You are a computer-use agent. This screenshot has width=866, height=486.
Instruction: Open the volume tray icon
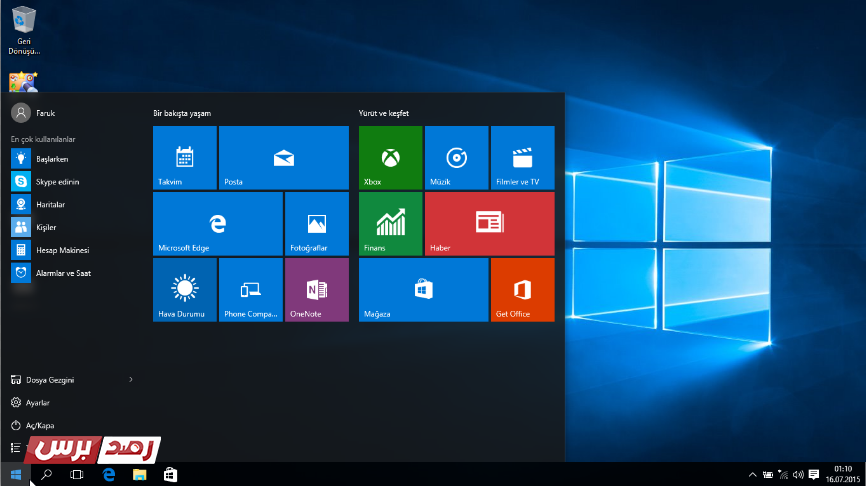click(798, 474)
